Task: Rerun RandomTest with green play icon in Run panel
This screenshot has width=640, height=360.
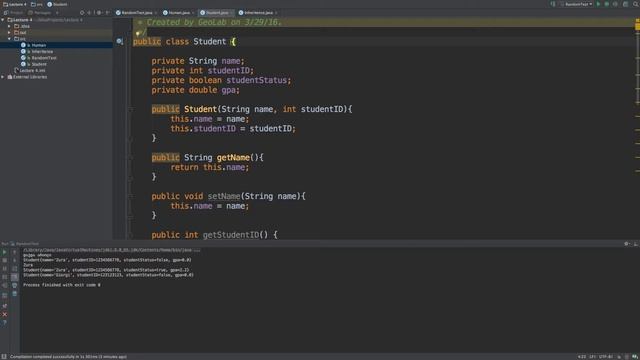Action: pyautogui.click(x=4, y=252)
